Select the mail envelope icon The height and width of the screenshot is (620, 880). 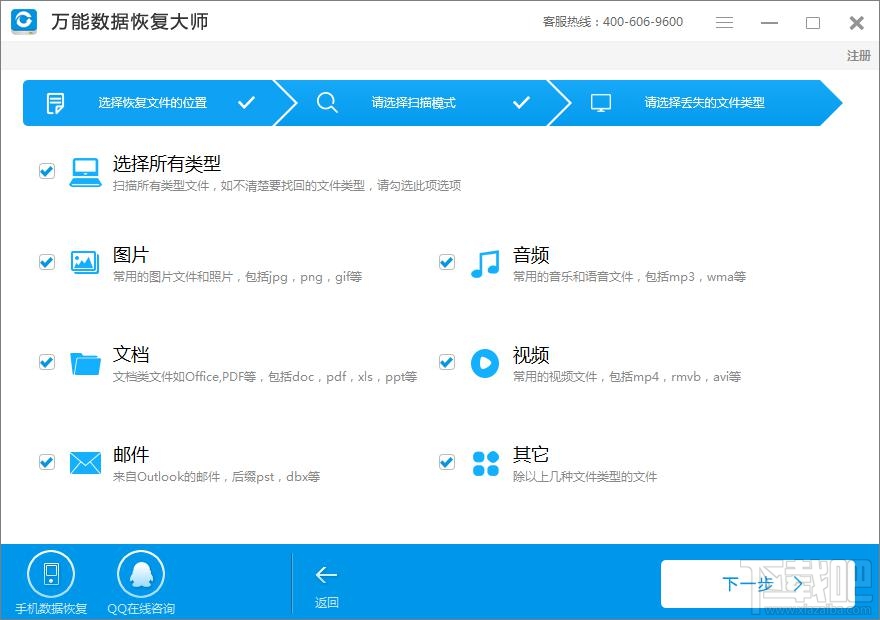(x=85, y=462)
